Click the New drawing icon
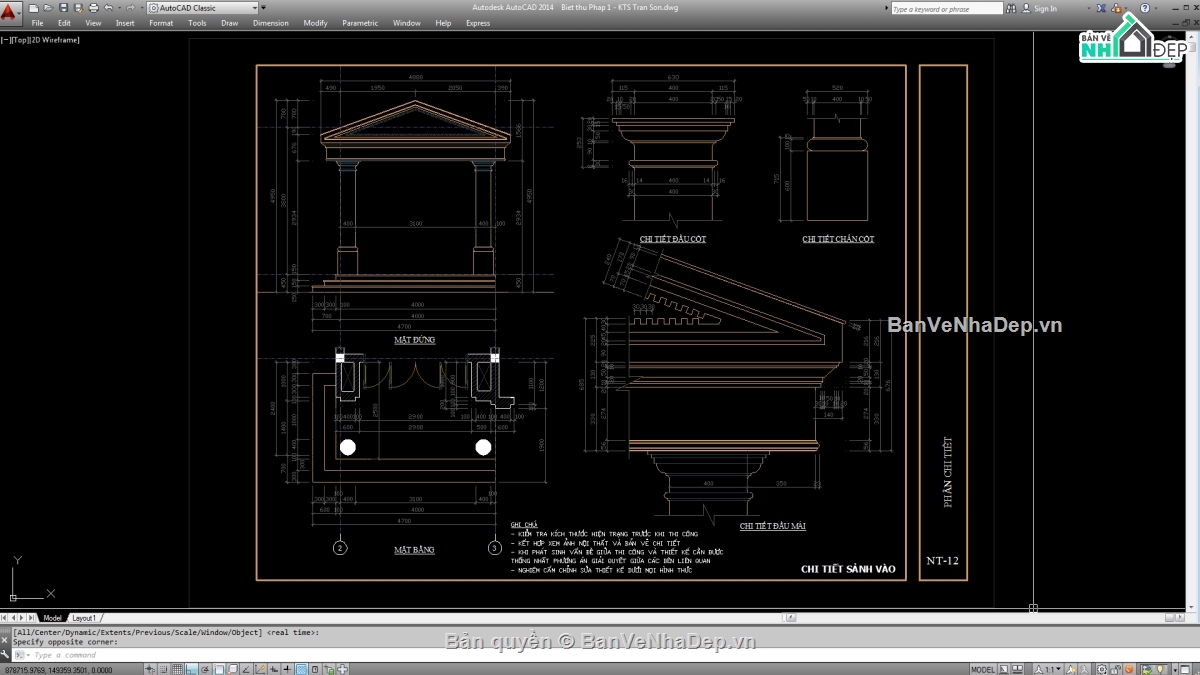Viewport: 1200px width, 675px height. [x=33, y=8]
